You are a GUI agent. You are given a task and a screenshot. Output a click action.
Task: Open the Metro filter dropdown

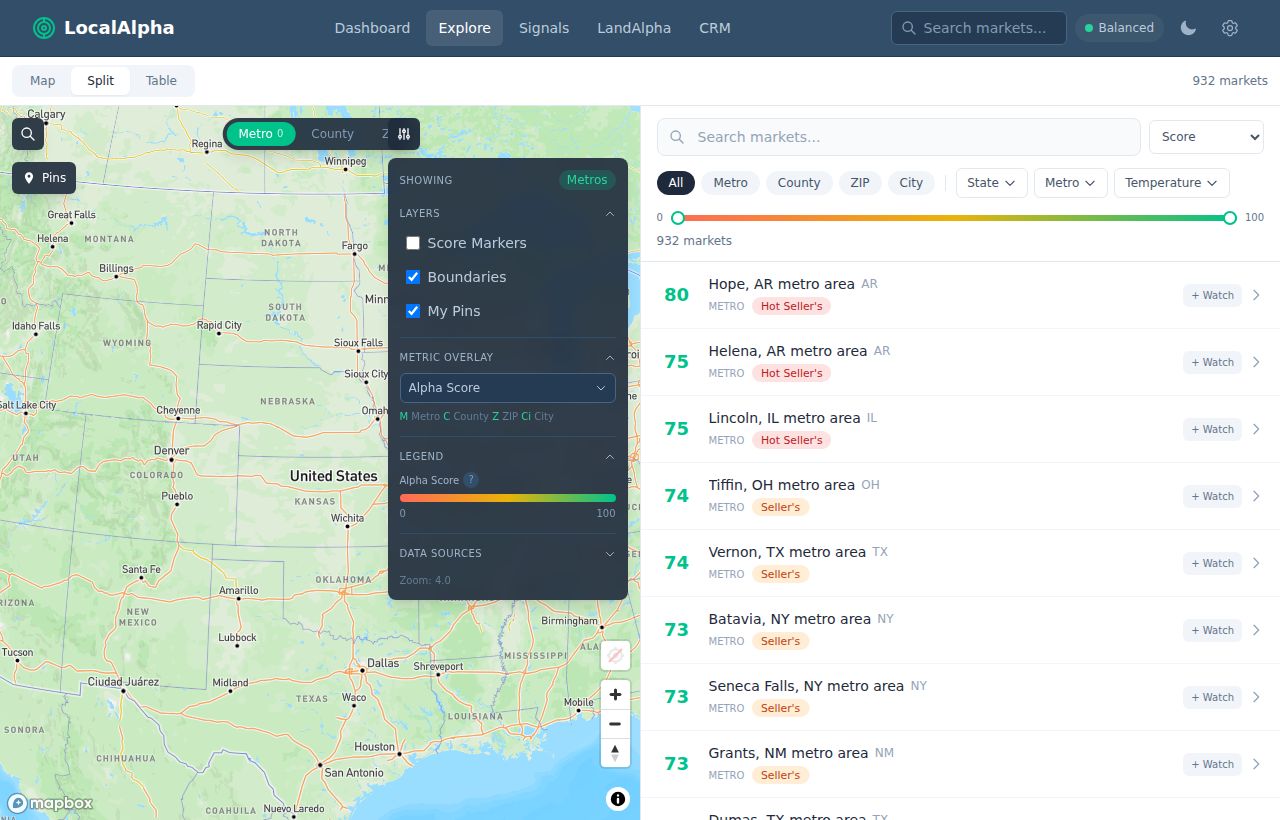[1071, 183]
